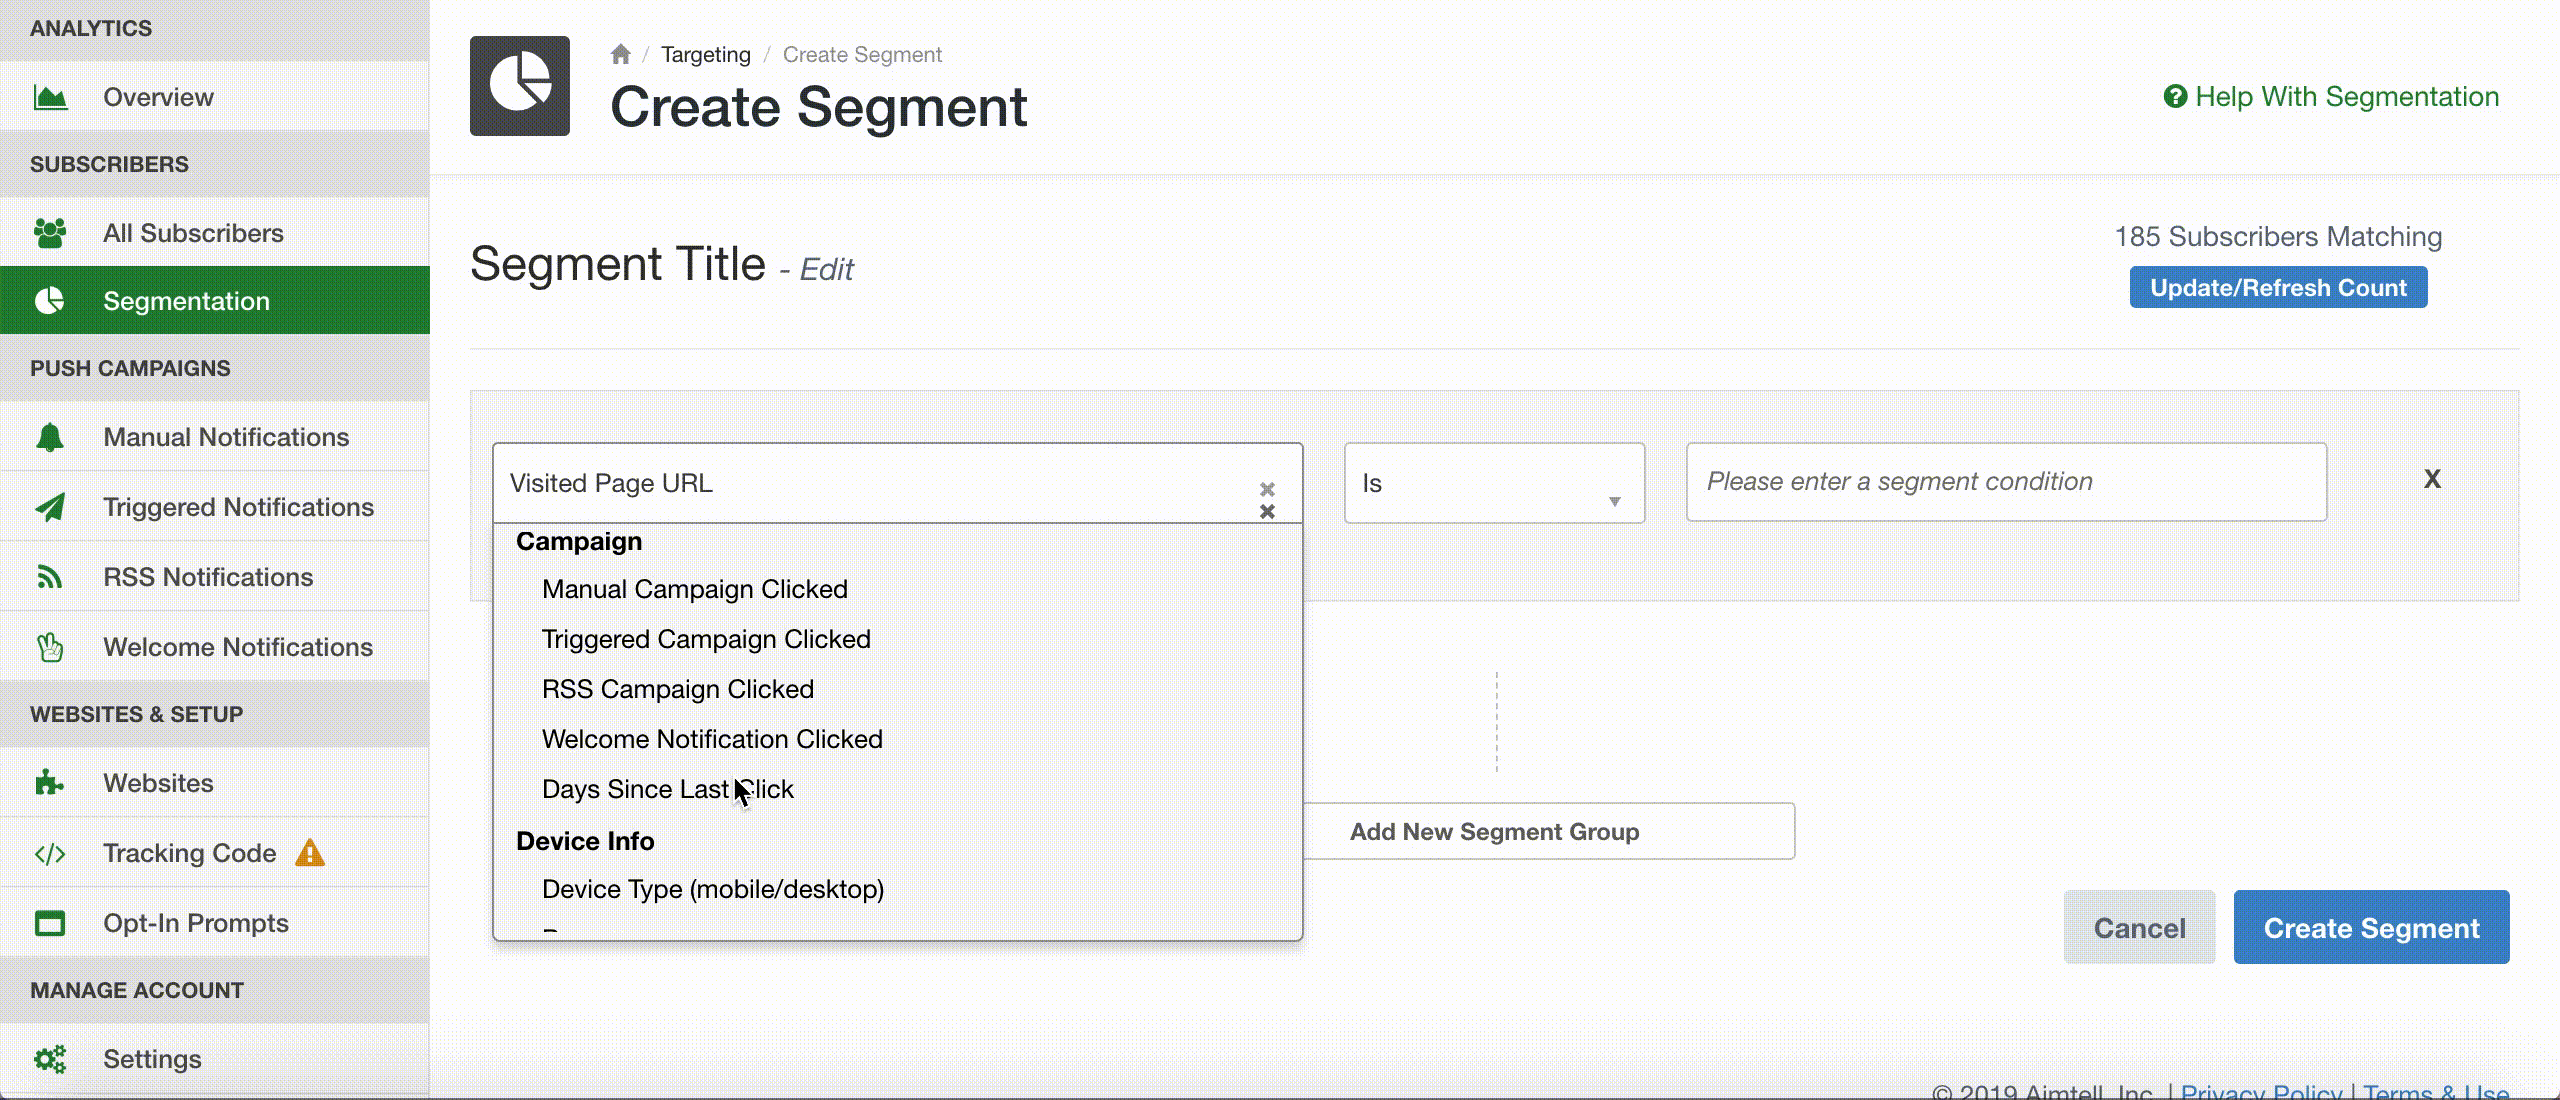
Task: Click the All Subscribers people icon
Action: [49, 232]
